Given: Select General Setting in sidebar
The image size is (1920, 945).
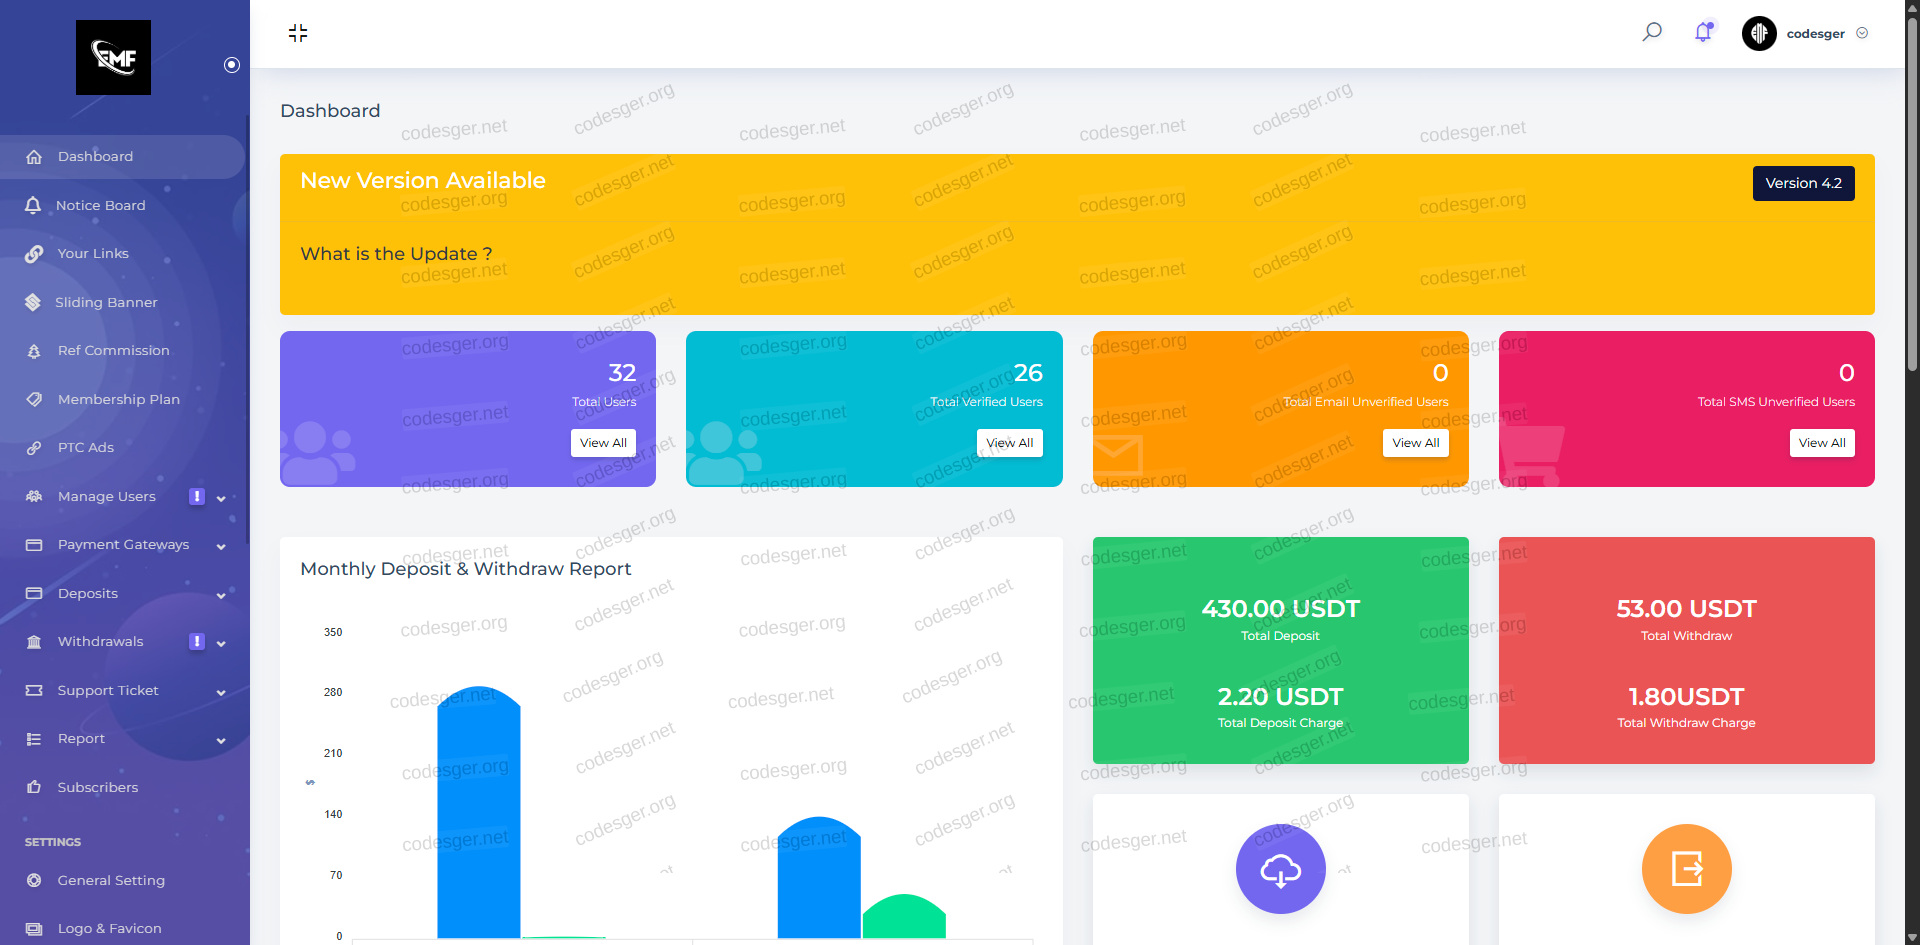Looking at the screenshot, I should click(111, 881).
